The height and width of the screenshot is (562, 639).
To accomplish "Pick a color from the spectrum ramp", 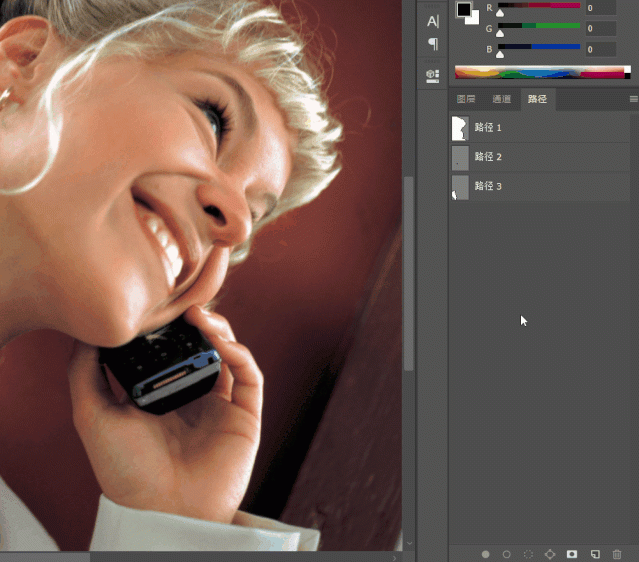I will point(540,72).
